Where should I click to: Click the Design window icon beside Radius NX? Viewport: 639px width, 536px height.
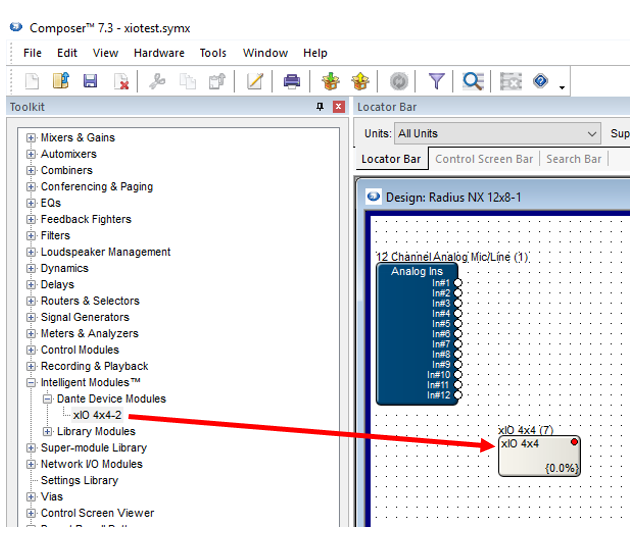[x=374, y=196]
